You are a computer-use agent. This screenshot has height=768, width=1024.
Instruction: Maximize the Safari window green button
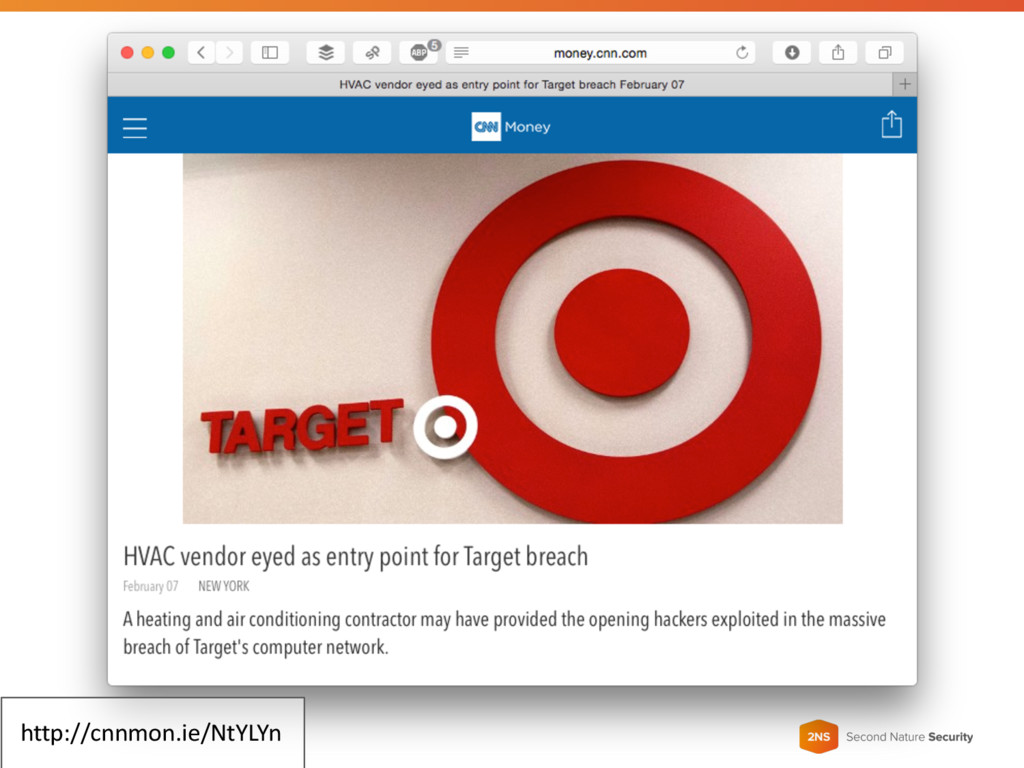(x=168, y=53)
